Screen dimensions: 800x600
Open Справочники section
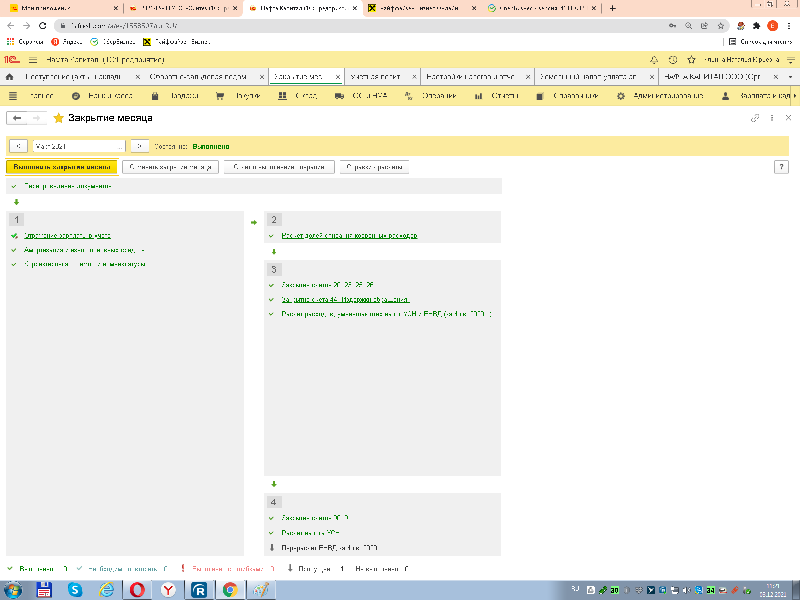click(567, 95)
